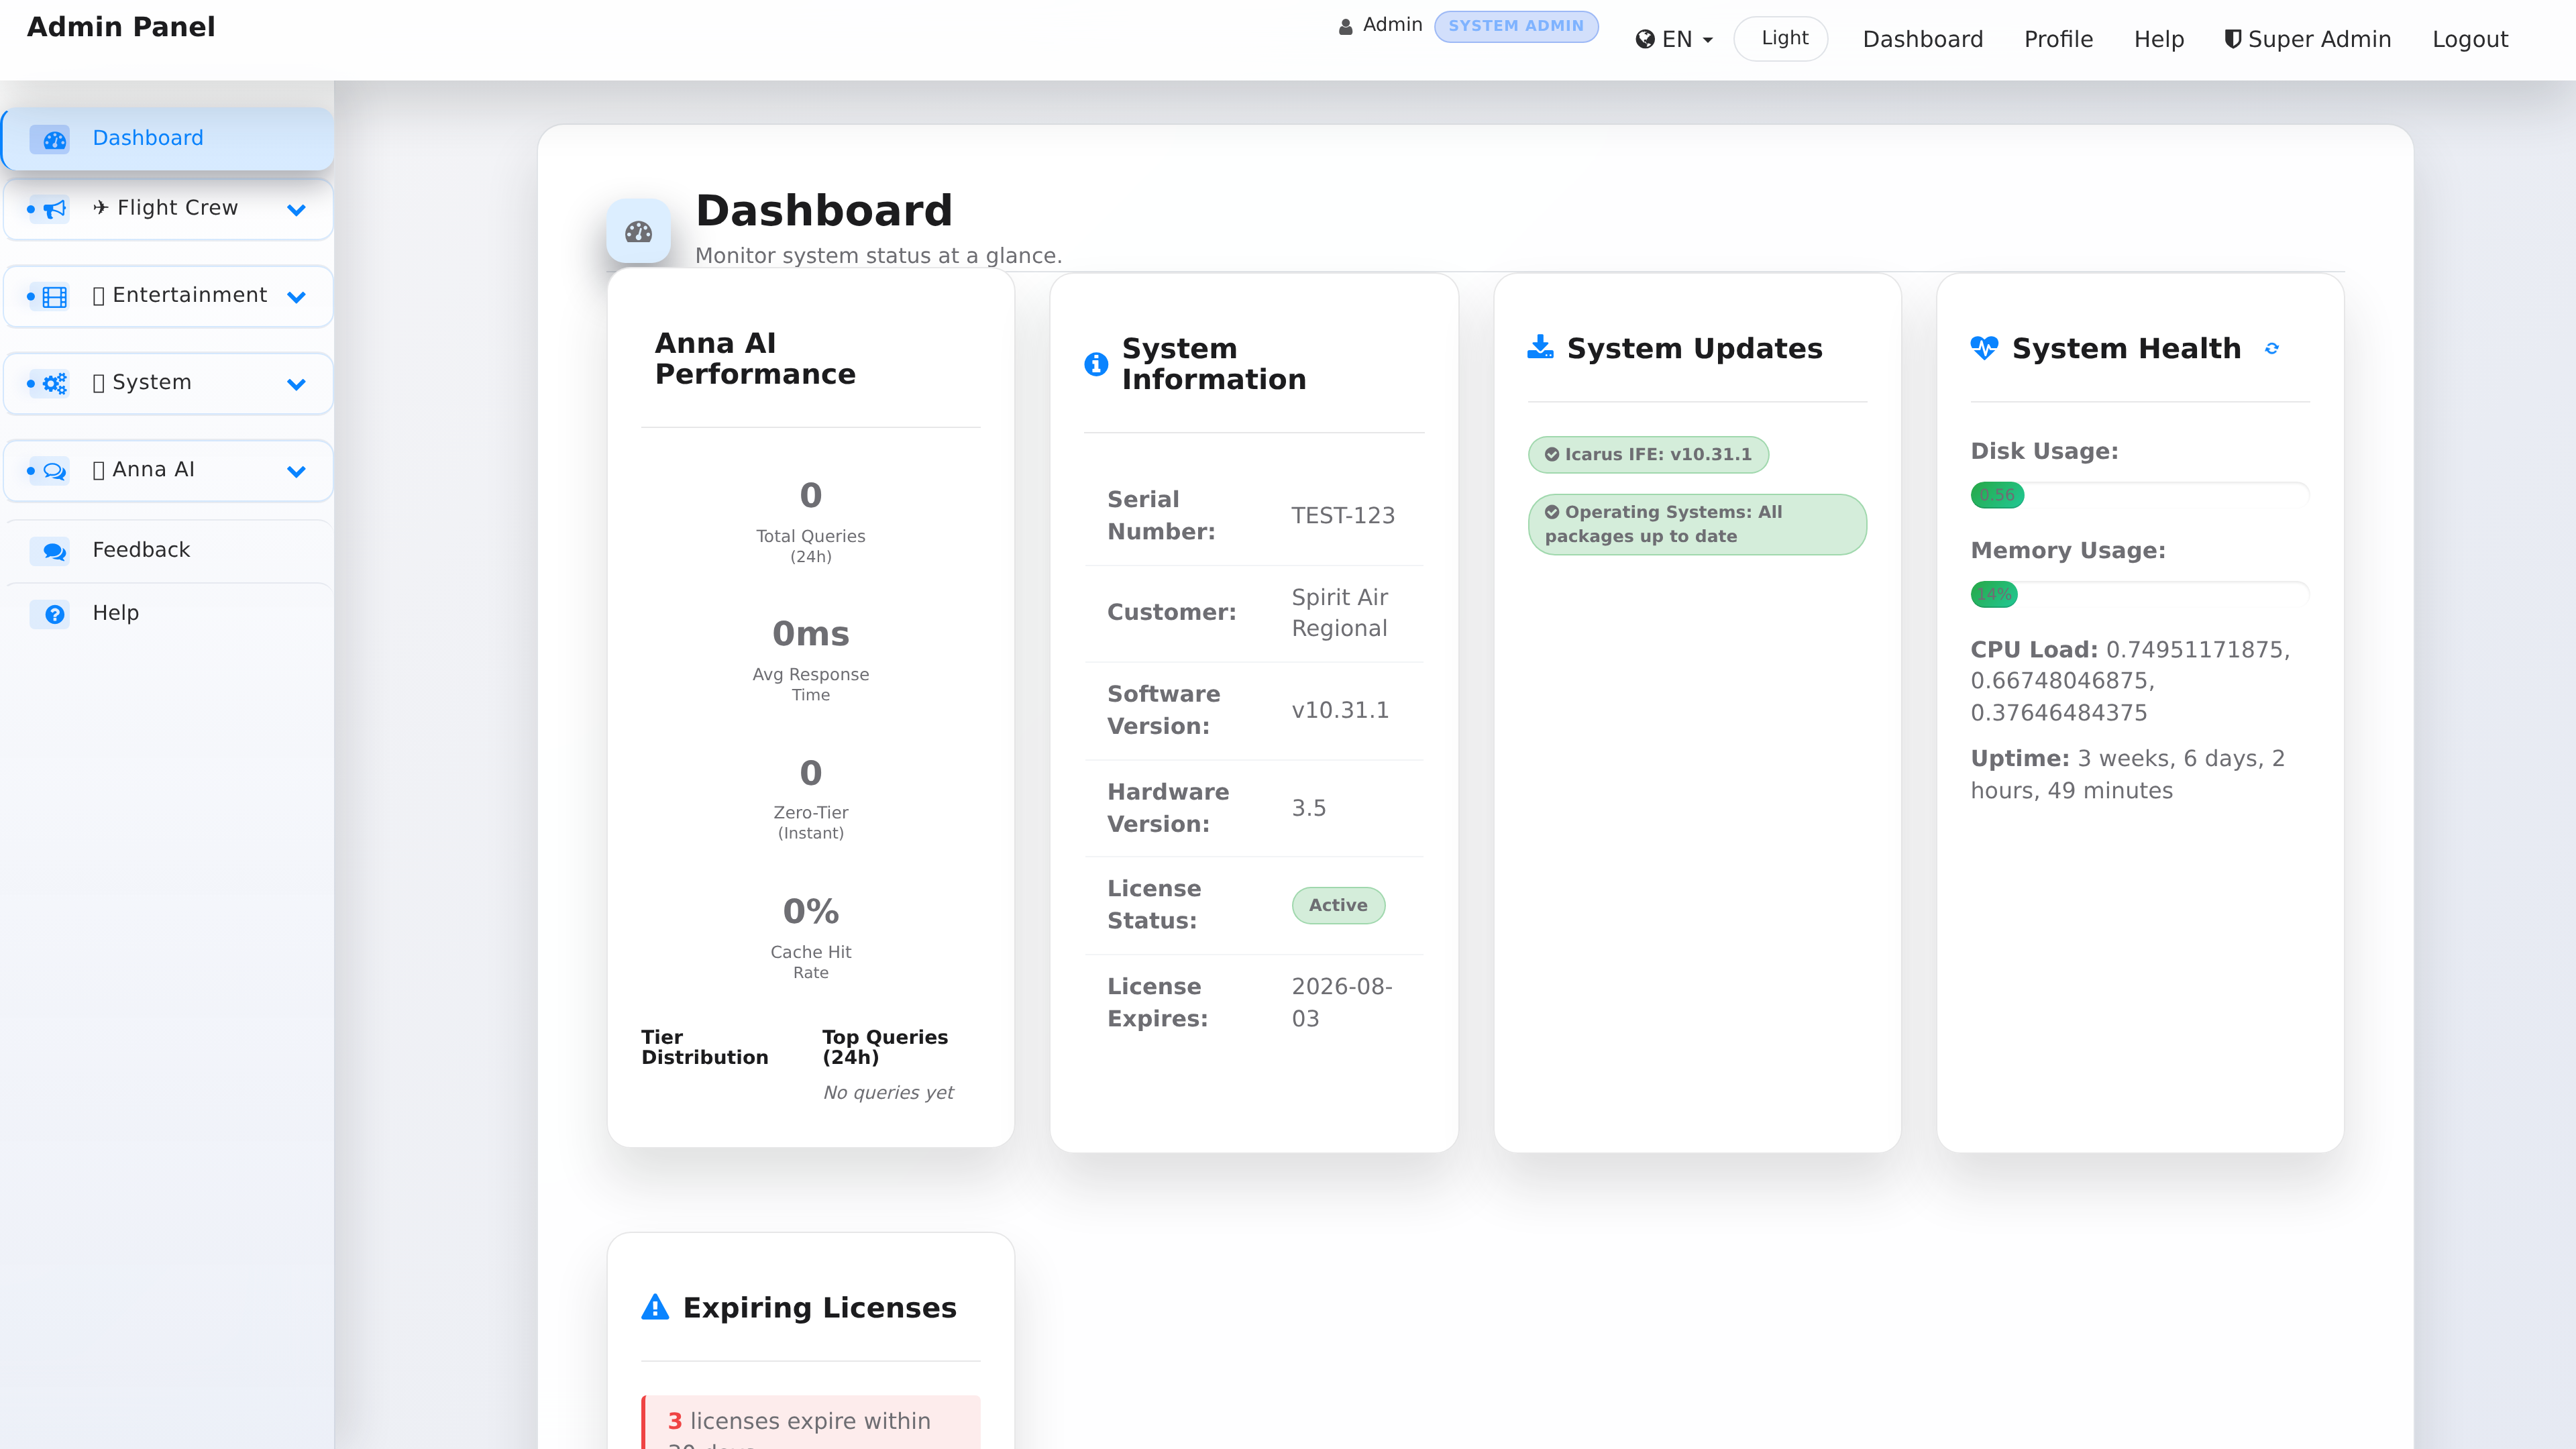Click the CPU Load values
The width and height of the screenshot is (2576, 1449).
coord(2130,681)
